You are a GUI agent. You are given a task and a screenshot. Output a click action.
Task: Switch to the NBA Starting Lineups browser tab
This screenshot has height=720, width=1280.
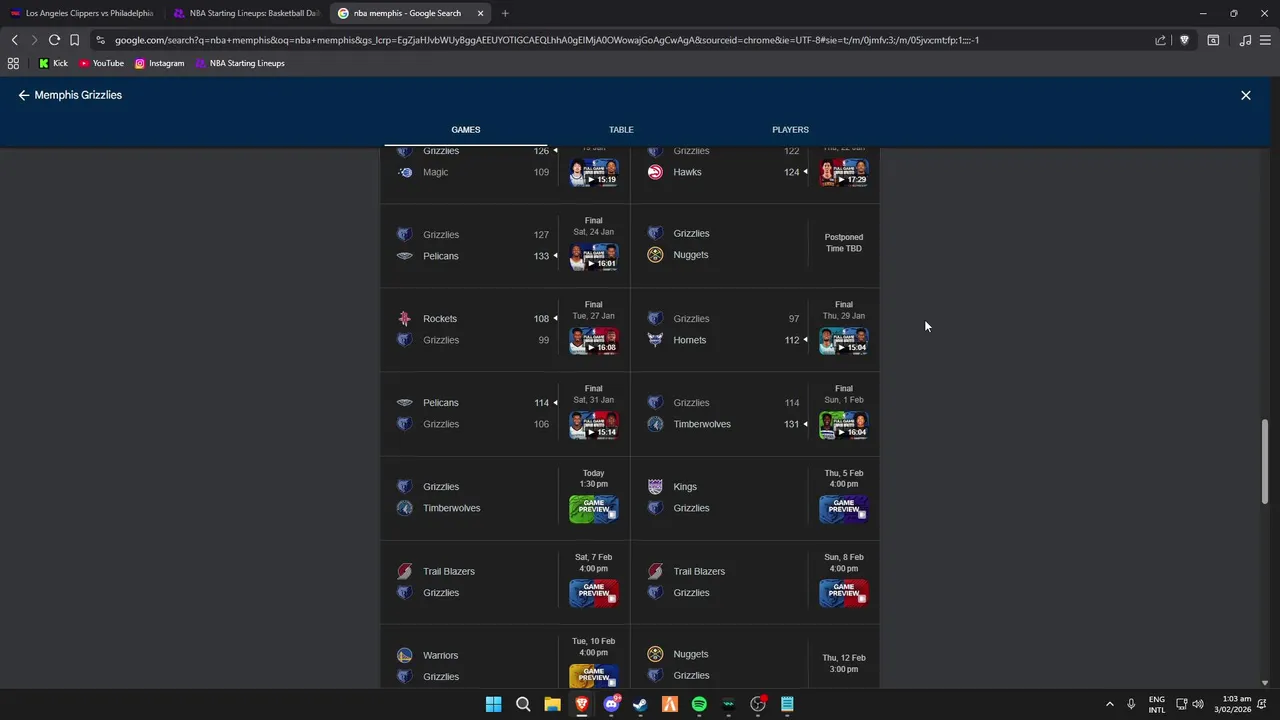point(246,13)
